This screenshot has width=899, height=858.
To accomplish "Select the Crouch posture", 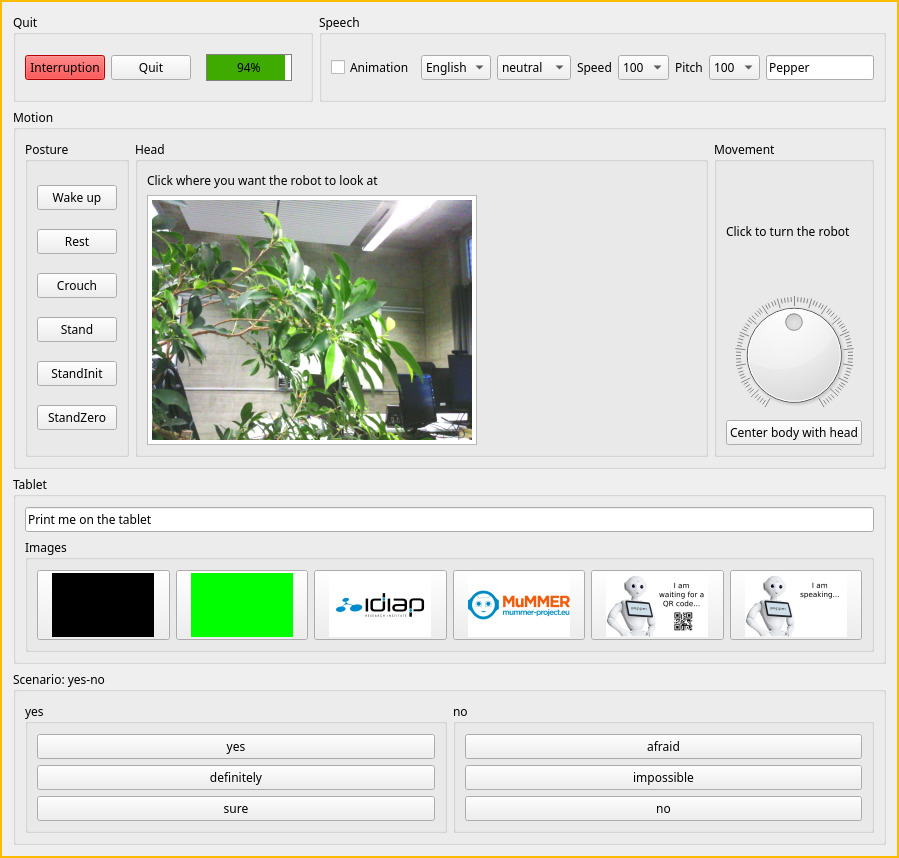I will 76,285.
